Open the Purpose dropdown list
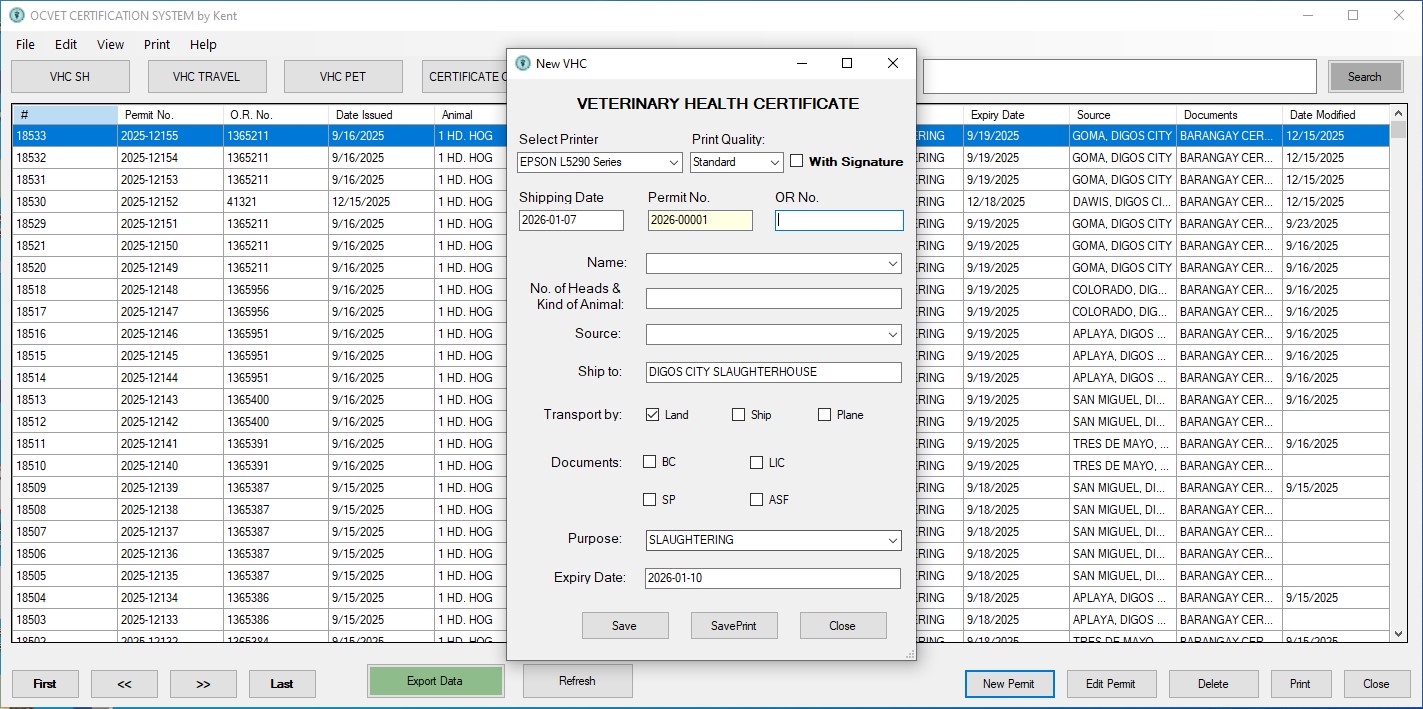1423x709 pixels. (892, 541)
